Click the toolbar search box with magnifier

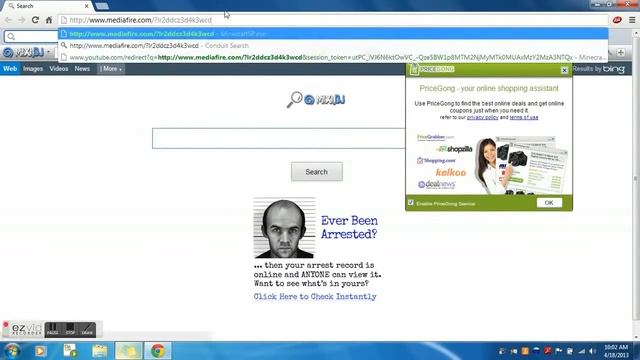[31, 36]
